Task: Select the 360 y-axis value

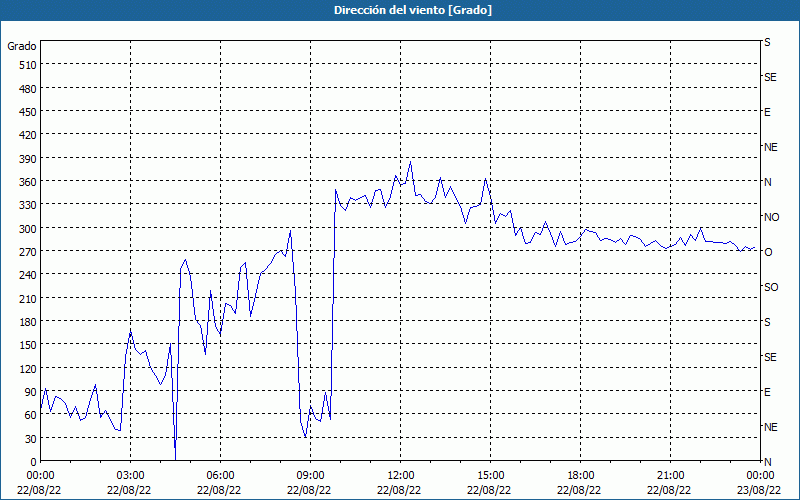Action: (28, 182)
